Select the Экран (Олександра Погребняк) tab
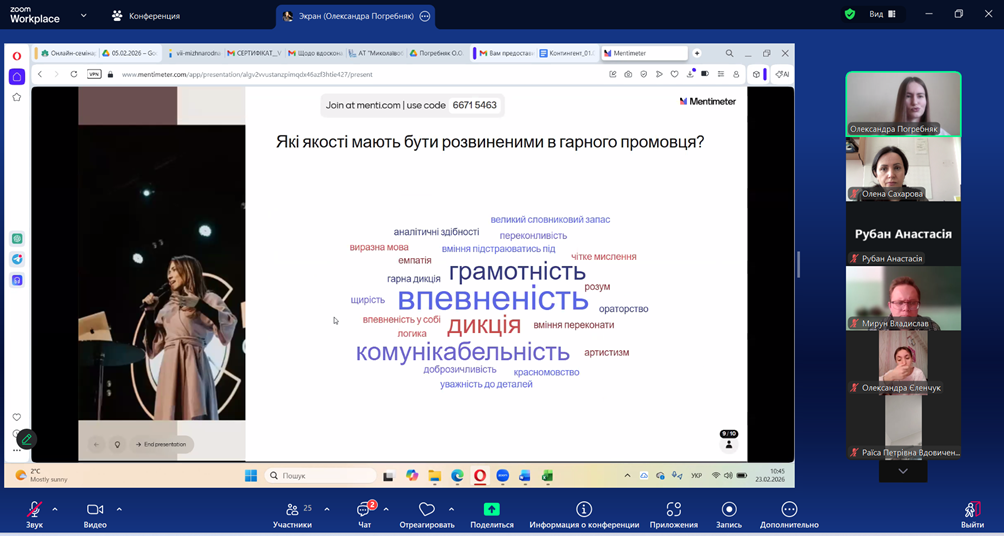 click(x=355, y=16)
